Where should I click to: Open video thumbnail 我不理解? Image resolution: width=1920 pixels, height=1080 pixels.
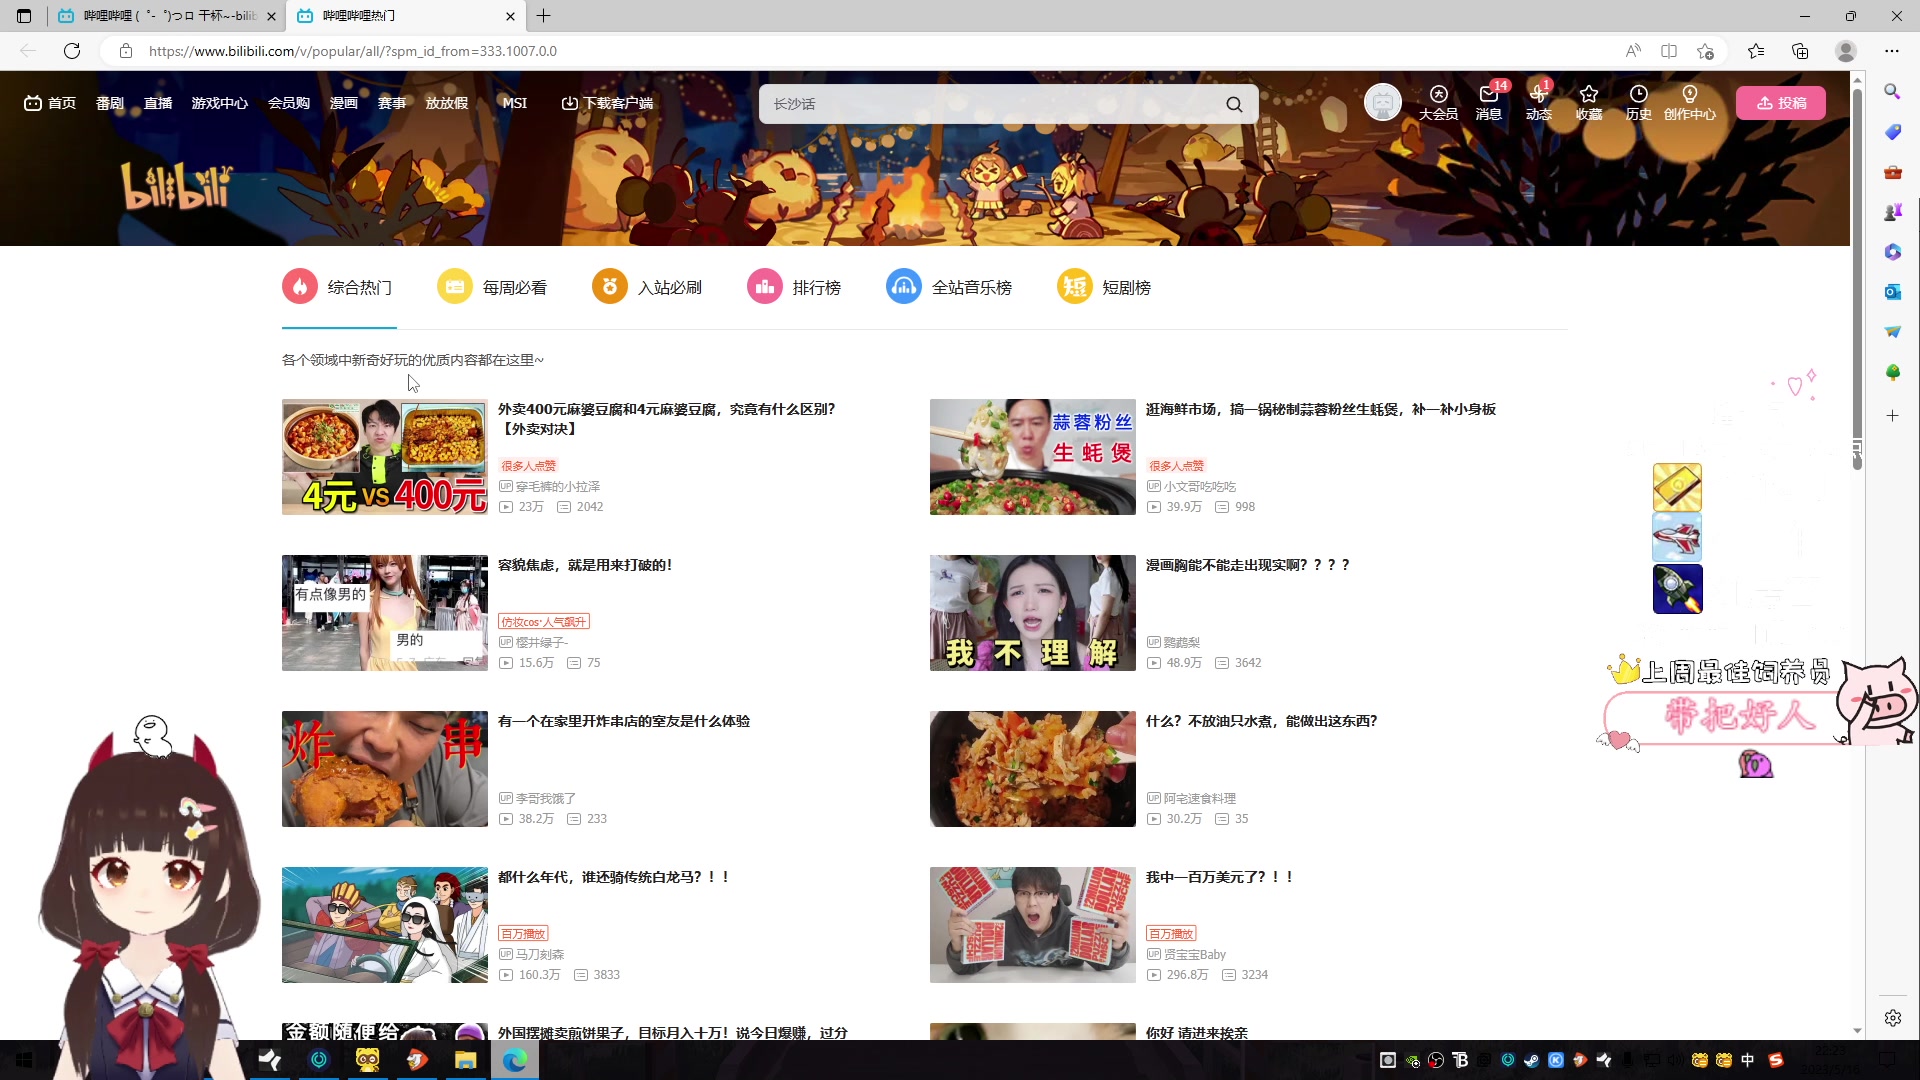pos(1033,613)
